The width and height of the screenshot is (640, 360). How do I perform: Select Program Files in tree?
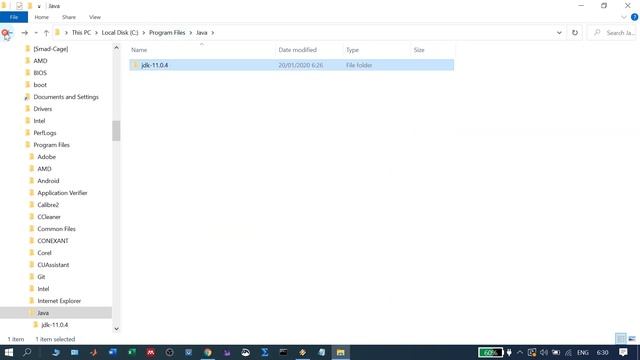51,145
